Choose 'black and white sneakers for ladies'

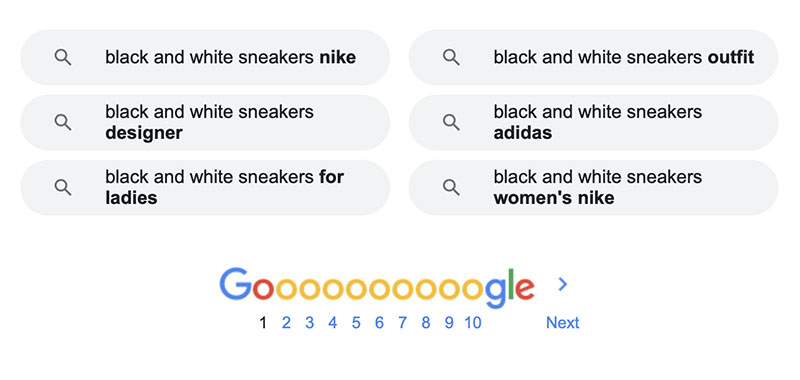point(205,187)
